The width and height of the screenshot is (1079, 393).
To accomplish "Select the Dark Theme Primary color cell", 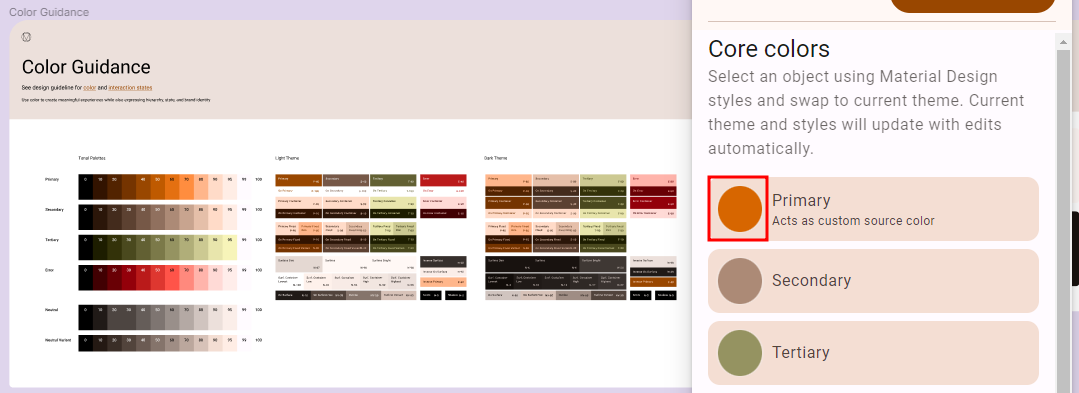I will (509, 180).
